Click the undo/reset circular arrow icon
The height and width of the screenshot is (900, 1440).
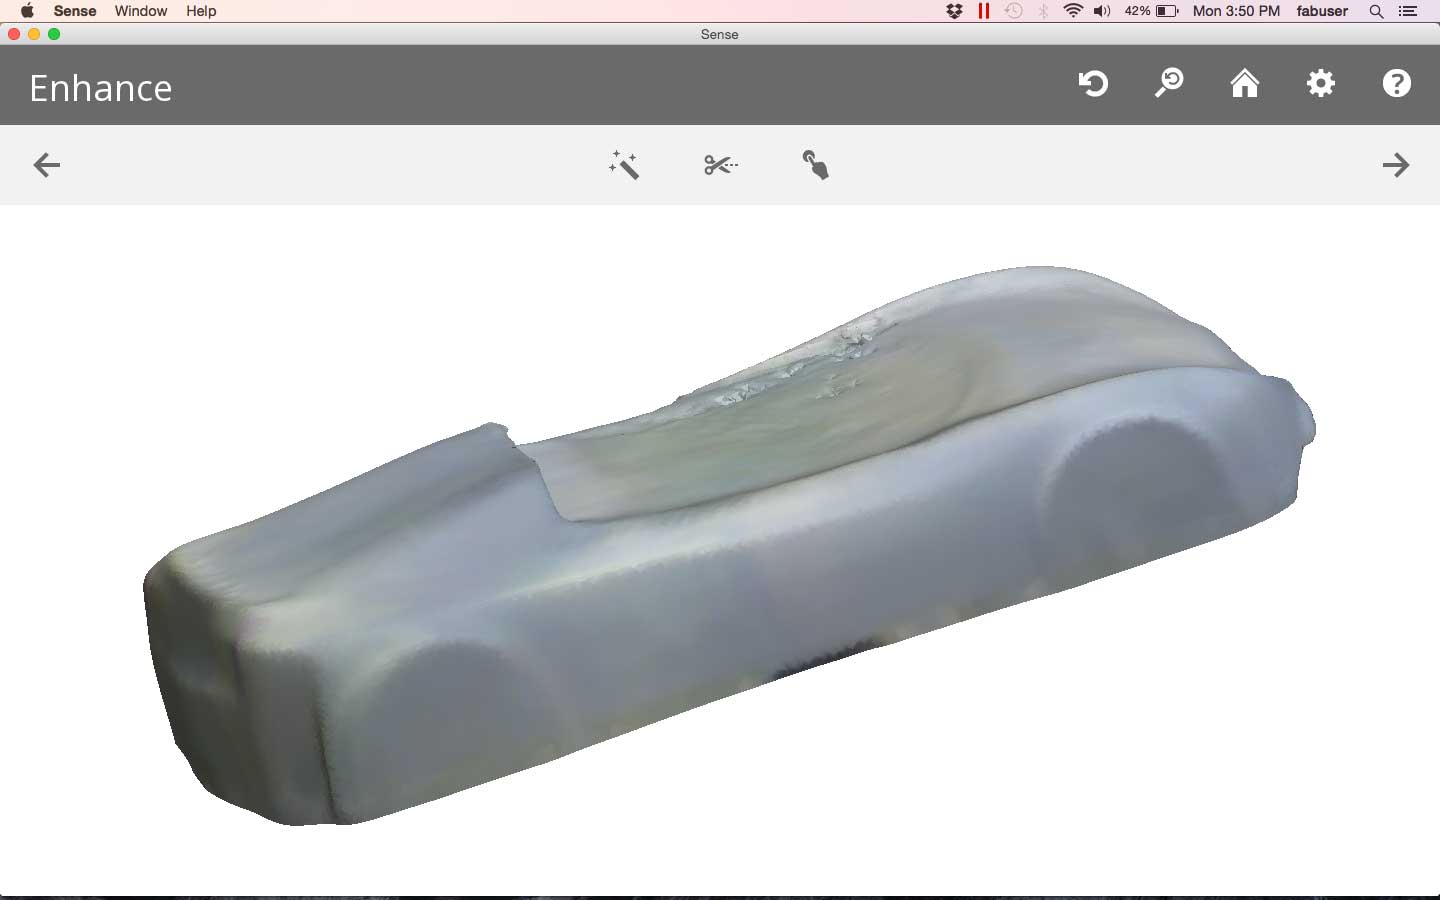tap(1093, 83)
